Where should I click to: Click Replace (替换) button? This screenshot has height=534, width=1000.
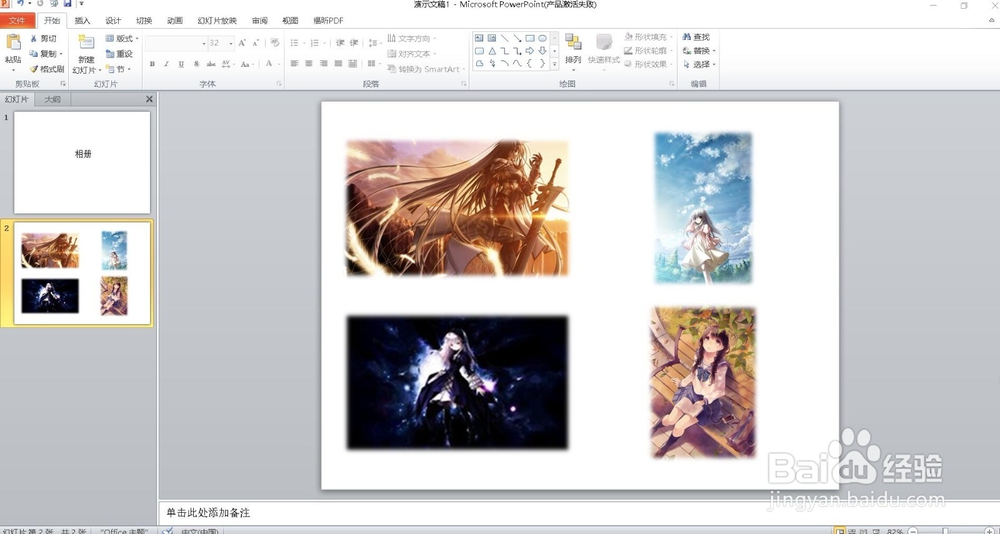[699, 50]
